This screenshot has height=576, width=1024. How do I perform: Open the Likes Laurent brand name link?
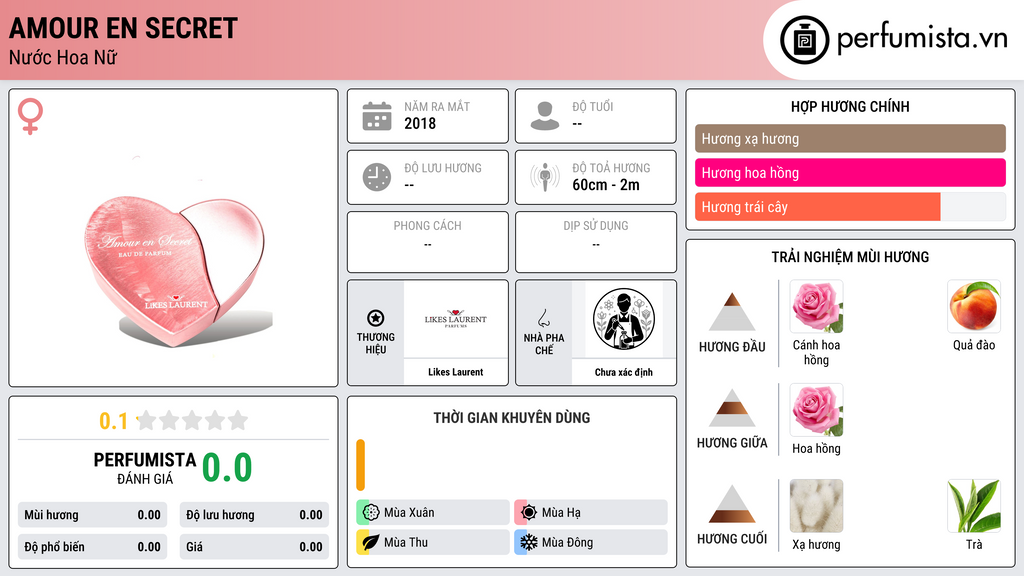[x=455, y=372]
